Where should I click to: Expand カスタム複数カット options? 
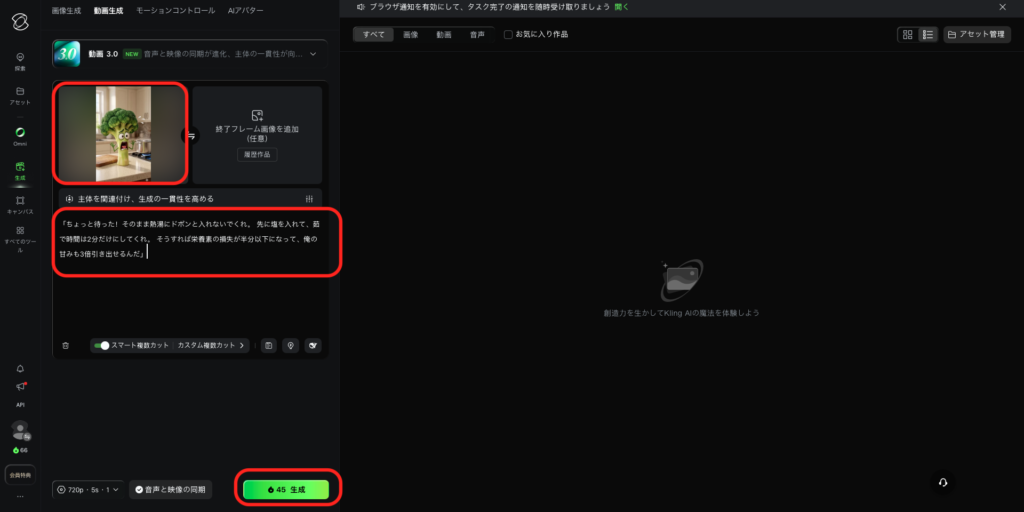(x=210, y=345)
